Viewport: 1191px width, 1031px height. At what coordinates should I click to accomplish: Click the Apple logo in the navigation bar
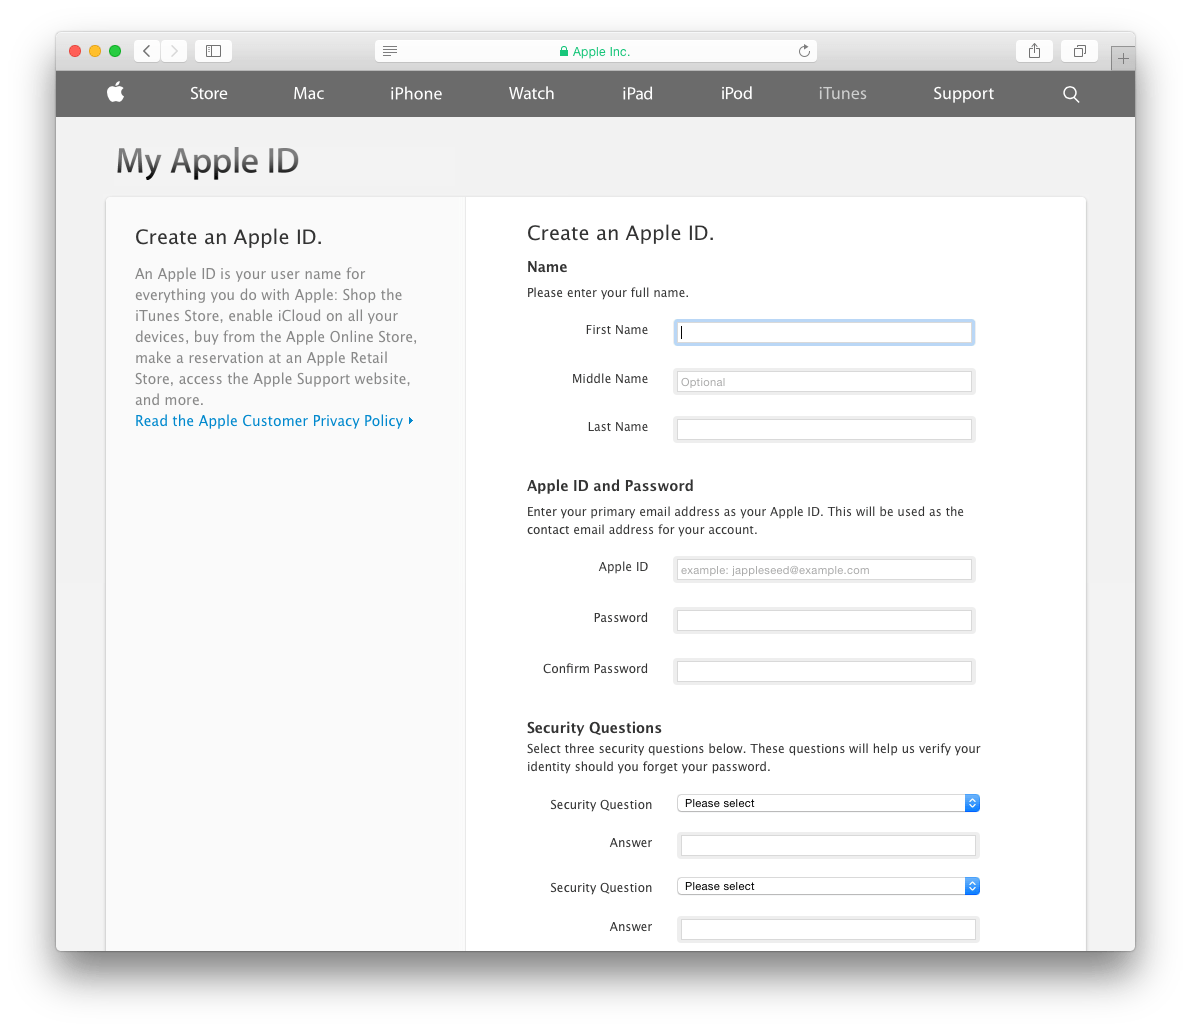tap(115, 93)
